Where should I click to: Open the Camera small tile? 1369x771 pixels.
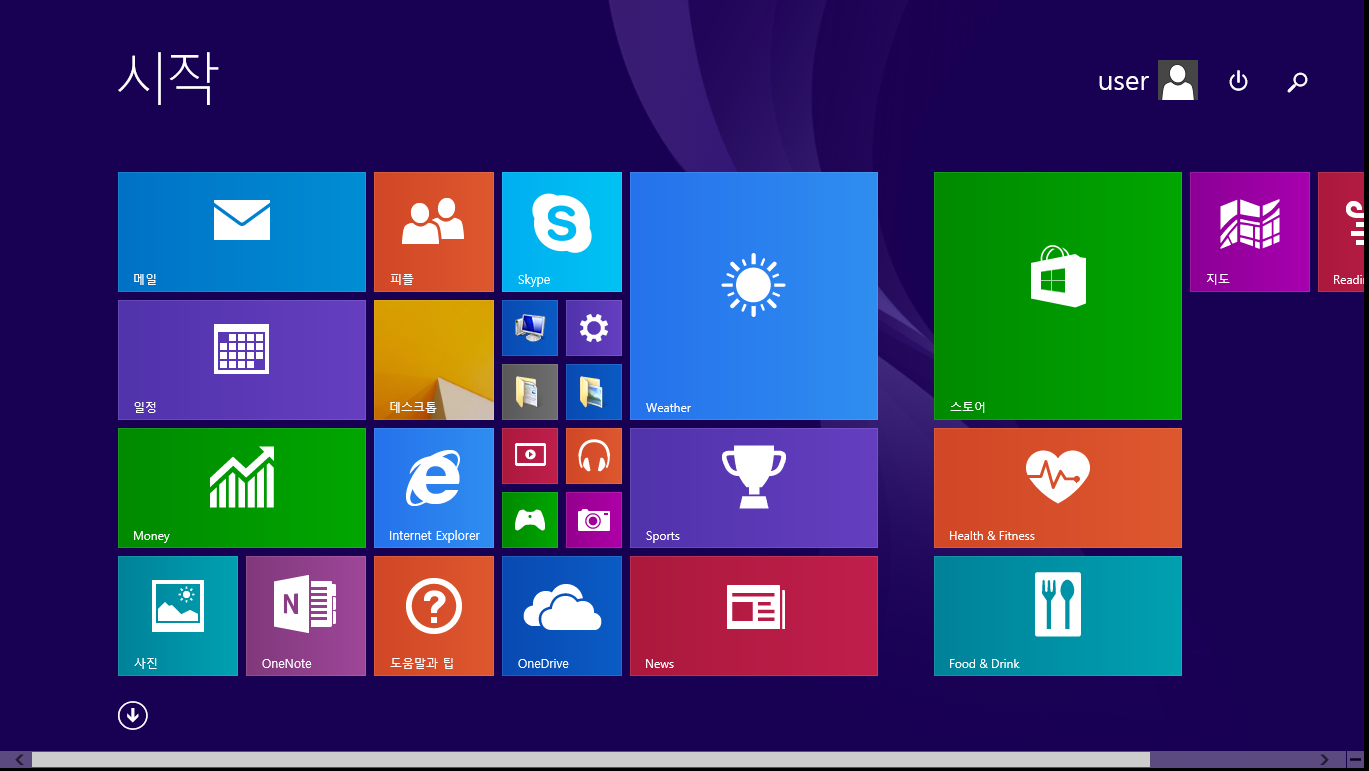point(593,519)
